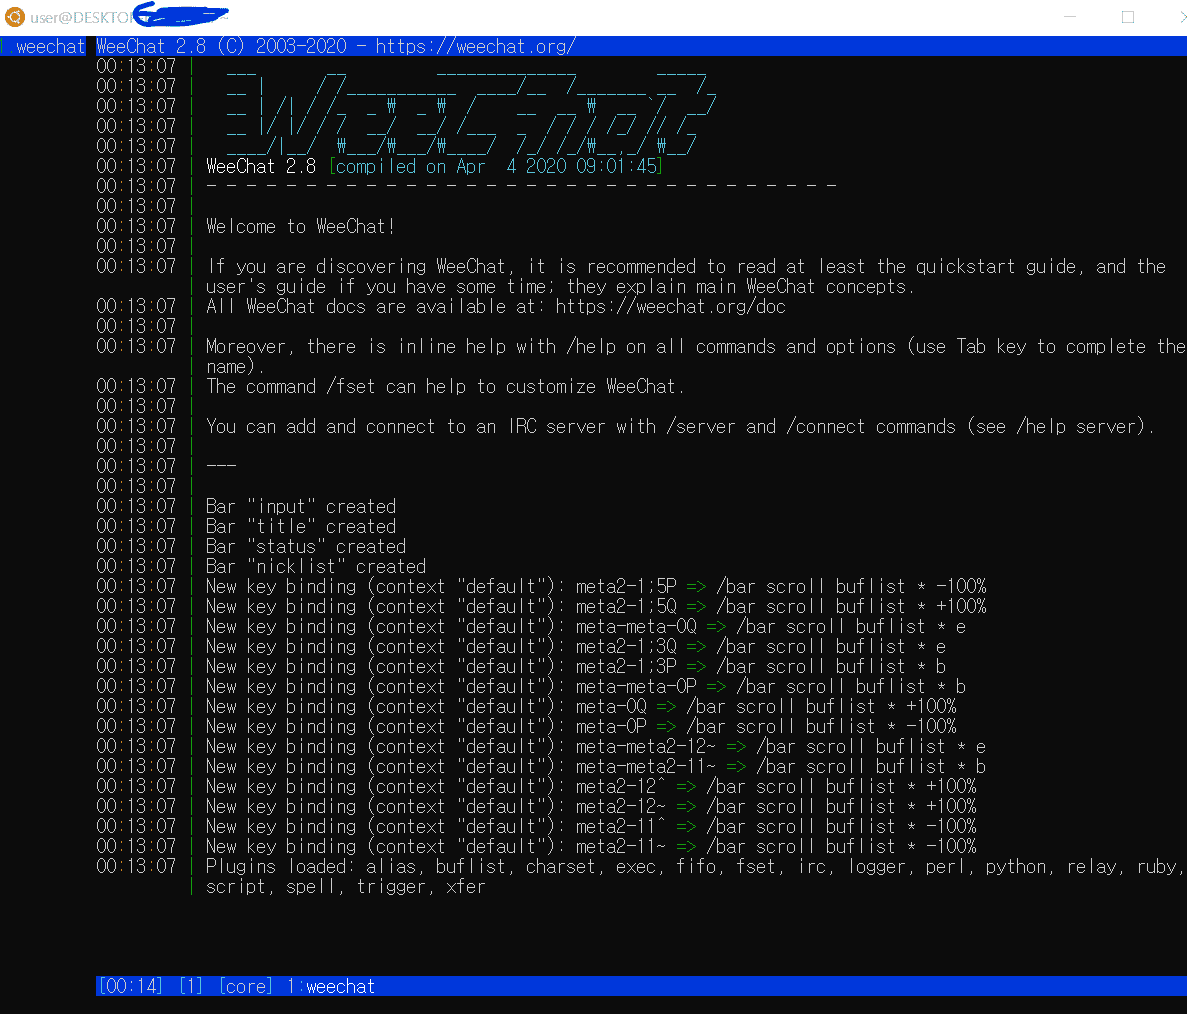Maximize the terminal window

point(1128,17)
